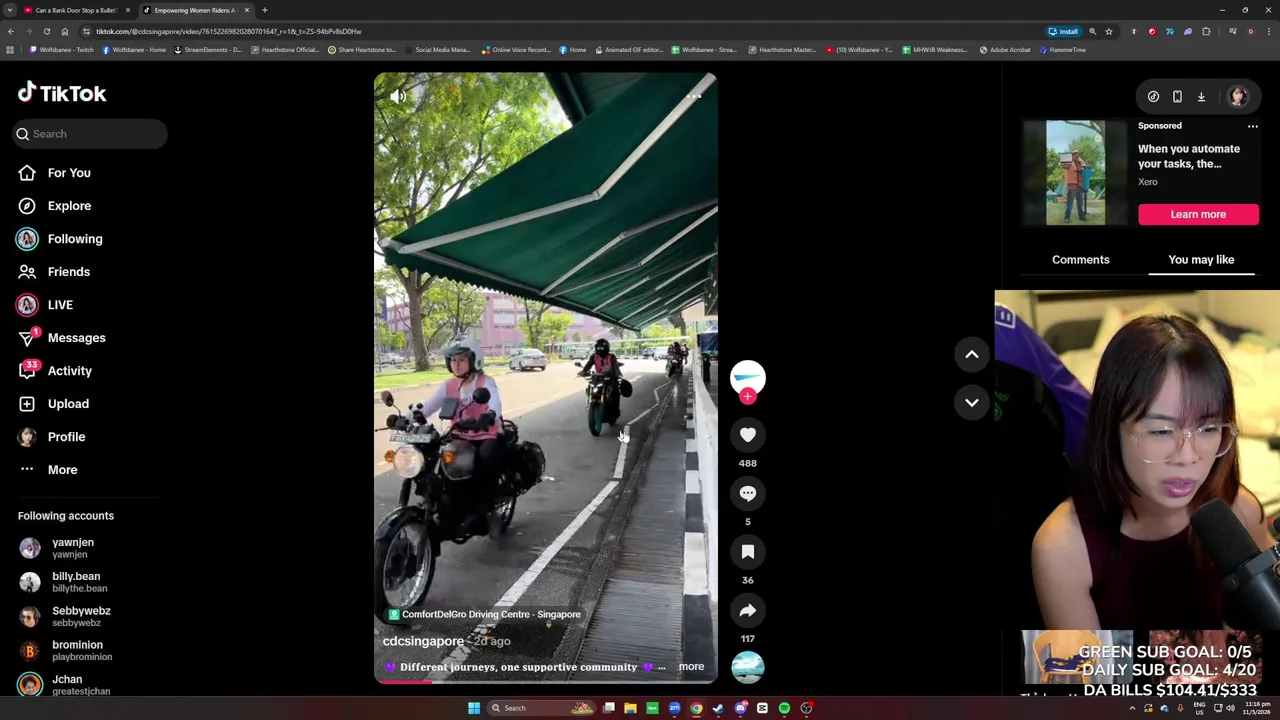Go to the Following feed
Screen dimensions: 1280x720
click(60, 239)
